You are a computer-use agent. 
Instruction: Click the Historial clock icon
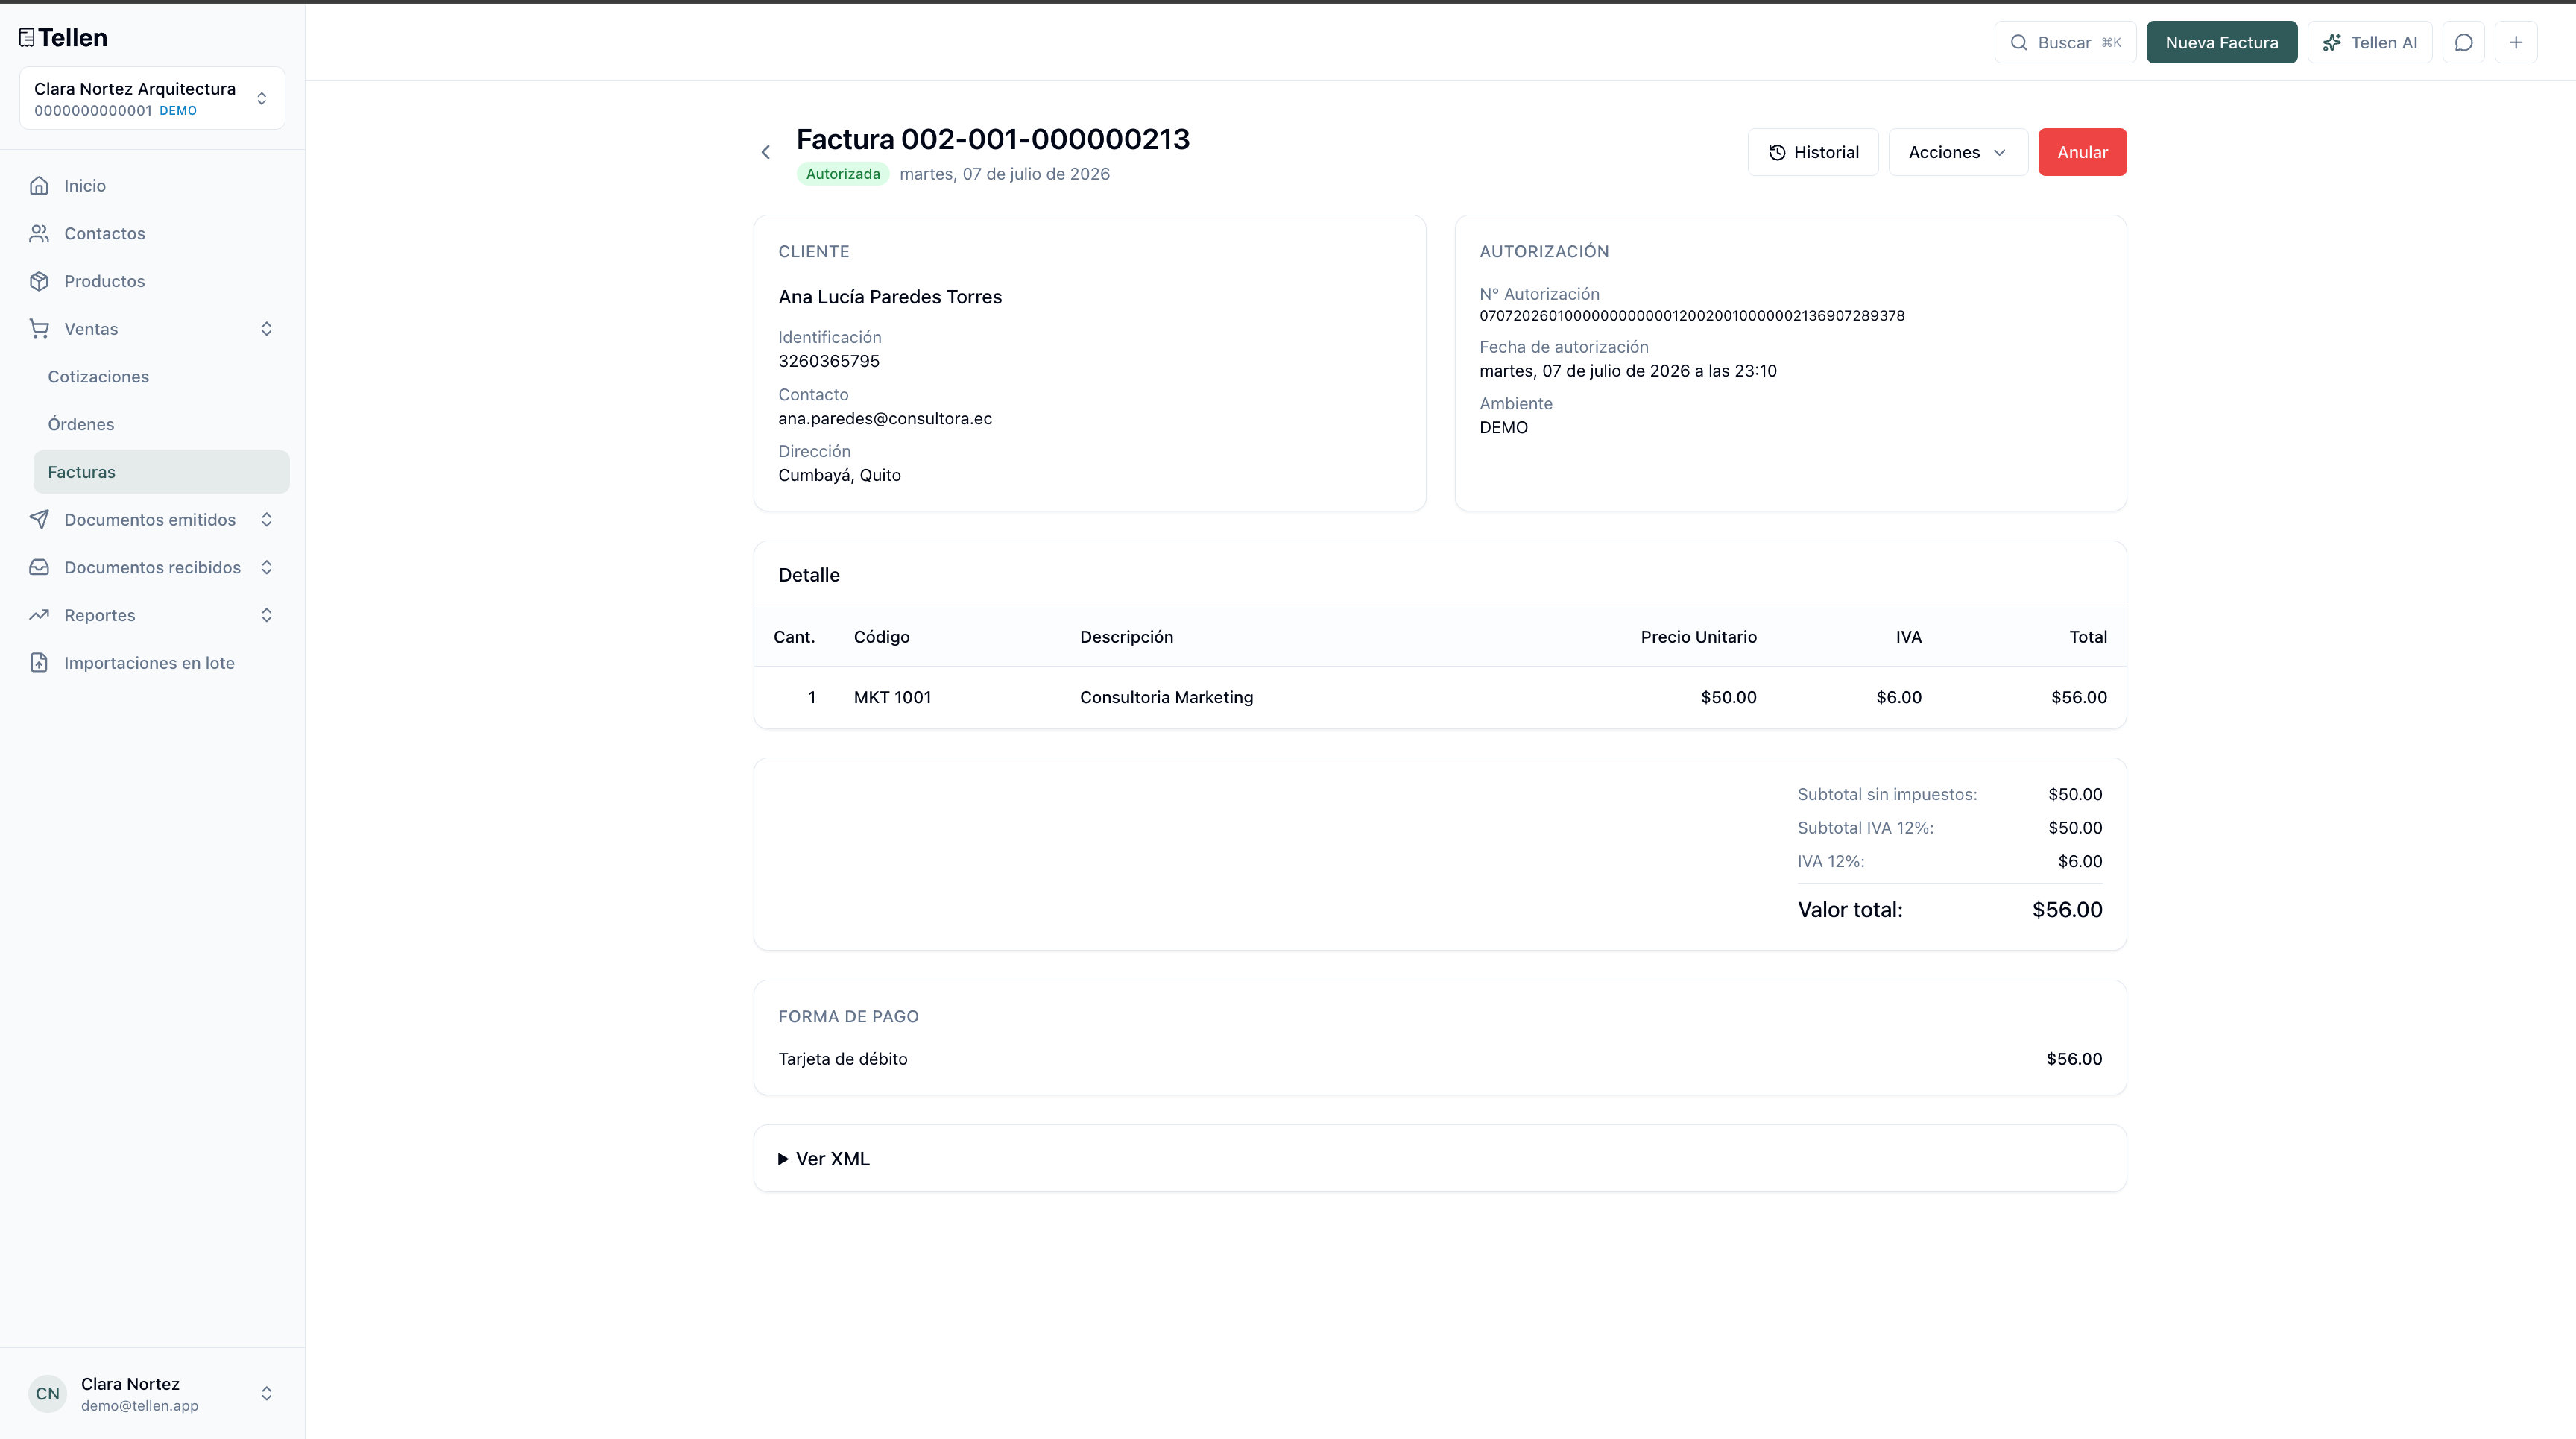[x=1777, y=152]
